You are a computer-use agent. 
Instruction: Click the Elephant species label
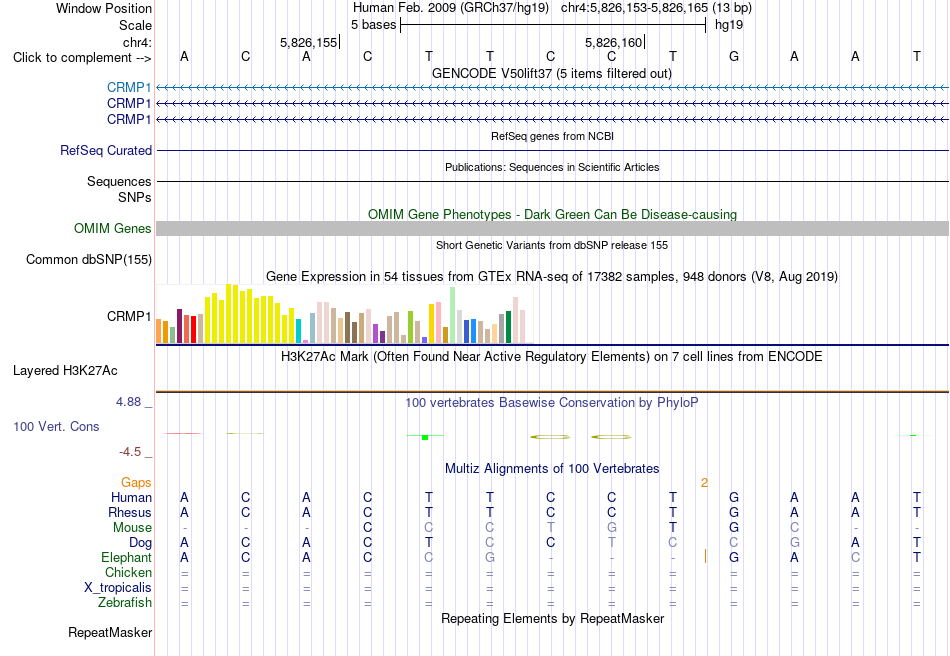pos(126,557)
